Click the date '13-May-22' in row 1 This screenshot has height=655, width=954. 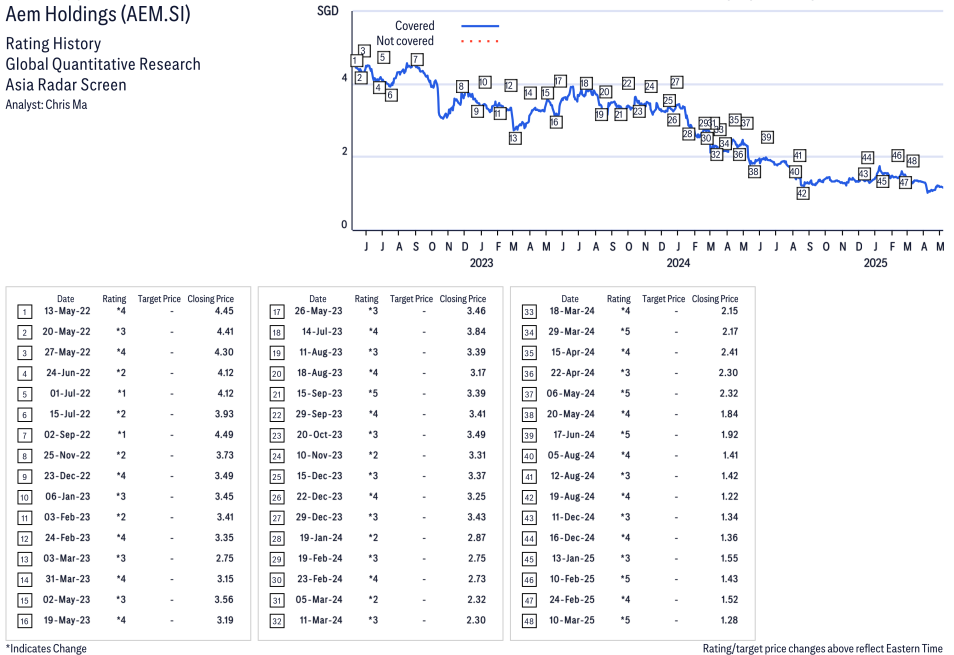coord(67,311)
